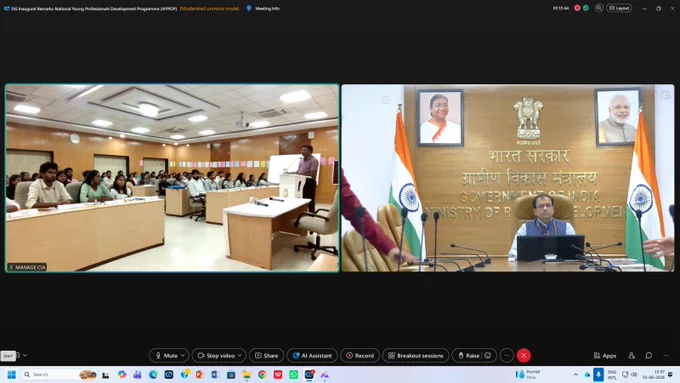Open the notification center icon

click(670, 374)
